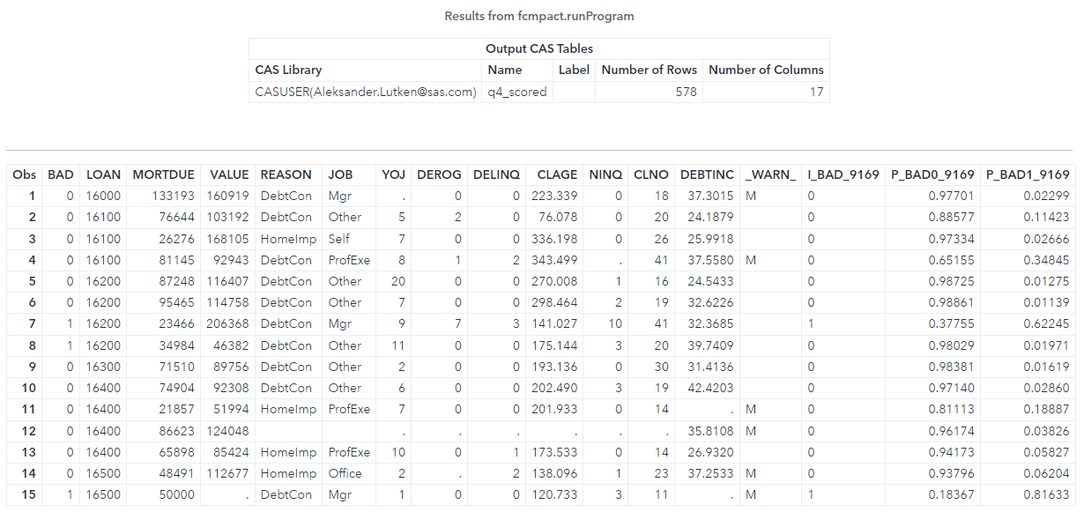Select the REASON column header

286,174
